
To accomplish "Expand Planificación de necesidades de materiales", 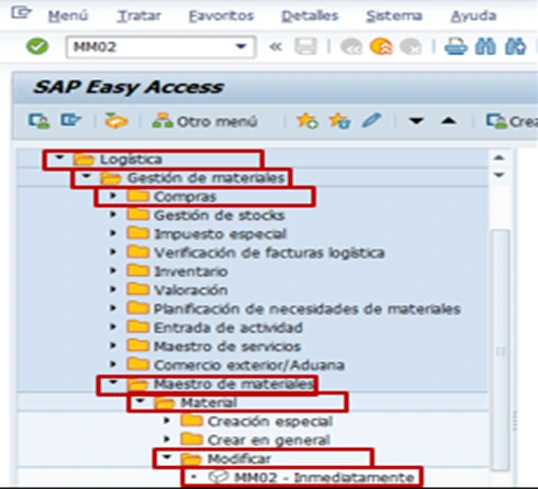I will 113,308.
